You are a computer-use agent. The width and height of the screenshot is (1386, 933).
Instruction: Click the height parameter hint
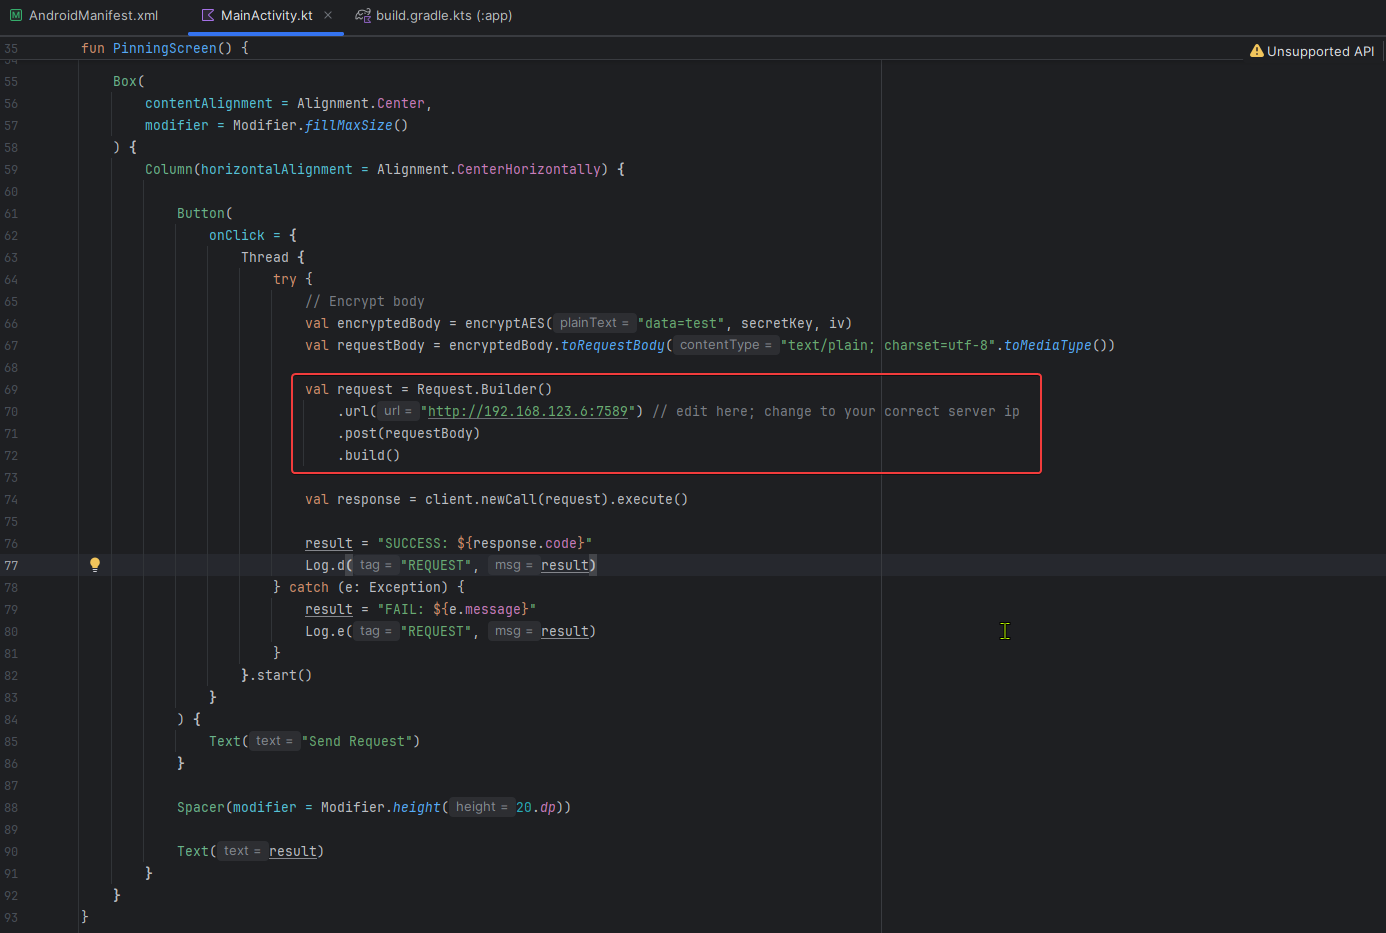pos(482,807)
